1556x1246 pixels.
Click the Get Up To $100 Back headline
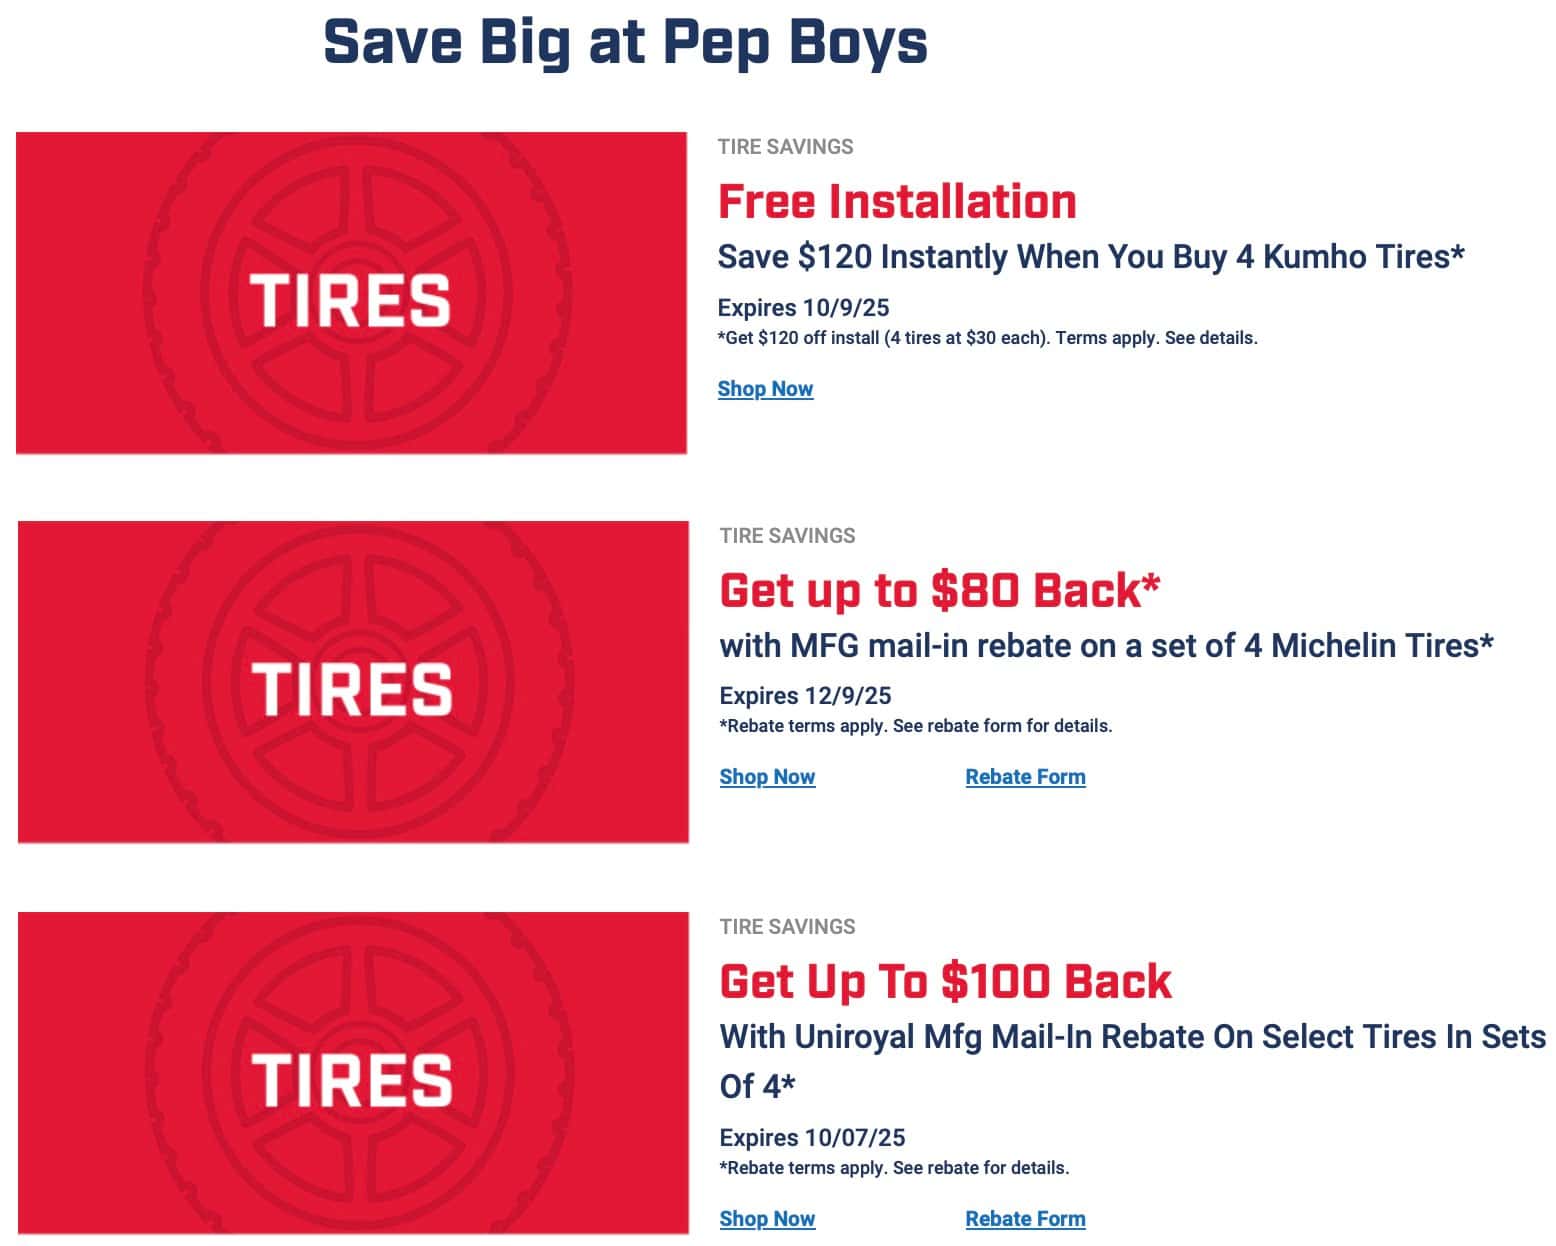pyautogui.click(x=945, y=981)
